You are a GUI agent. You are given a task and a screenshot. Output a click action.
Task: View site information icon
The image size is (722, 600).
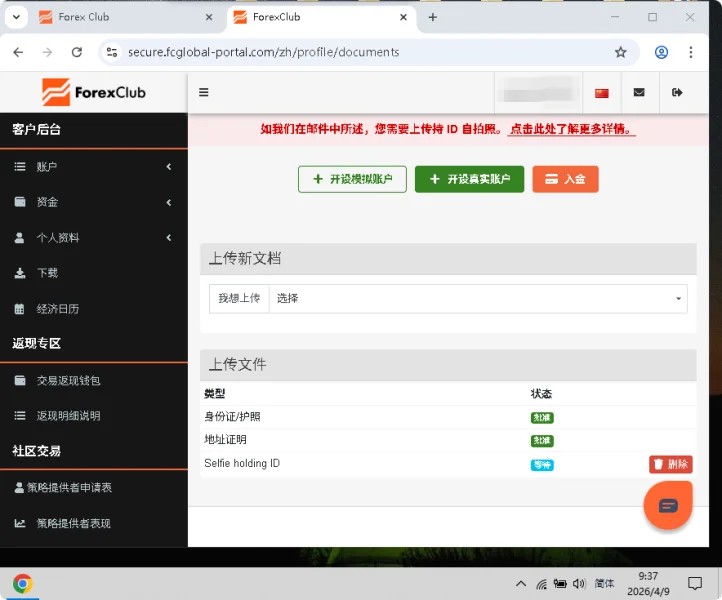pyautogui.click(x=112, y=52)
